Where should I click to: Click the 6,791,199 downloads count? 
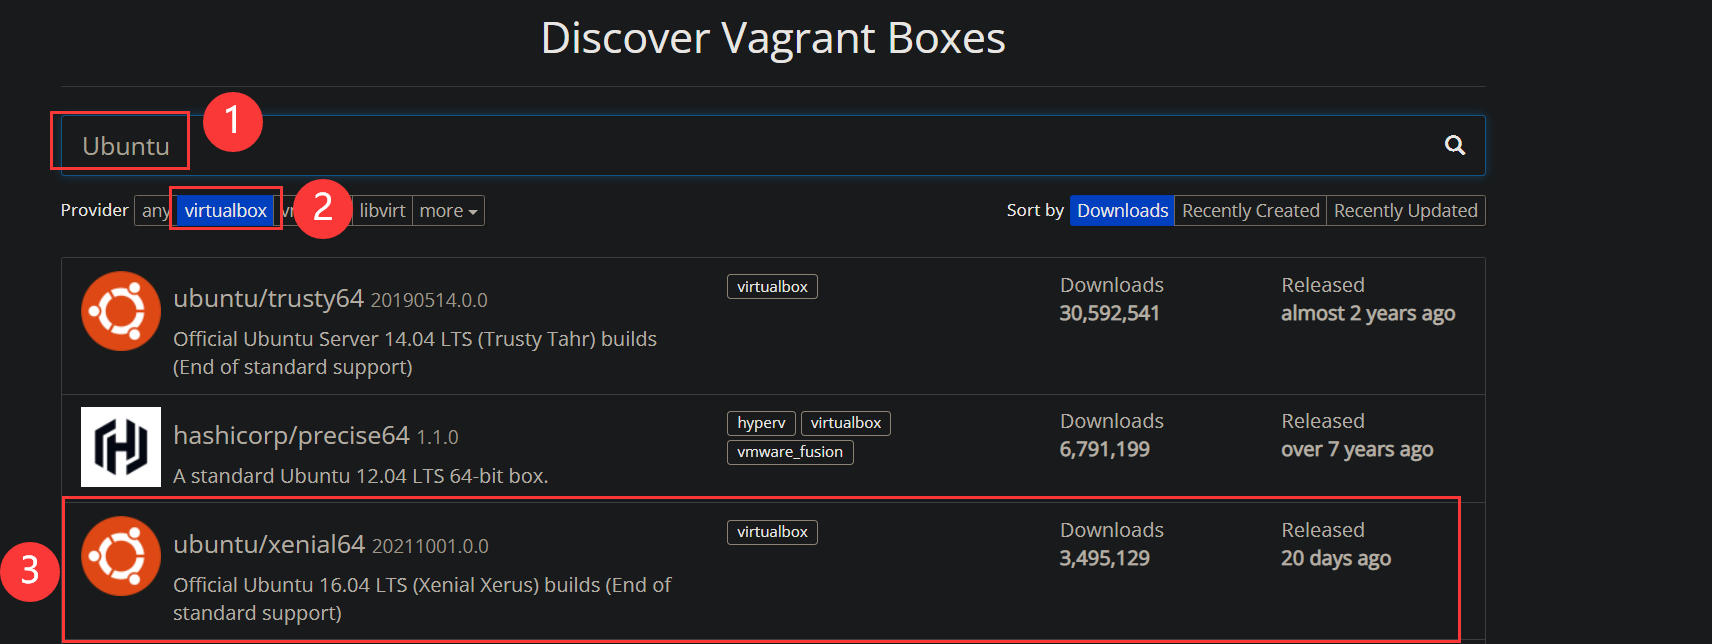point(1104,449)
